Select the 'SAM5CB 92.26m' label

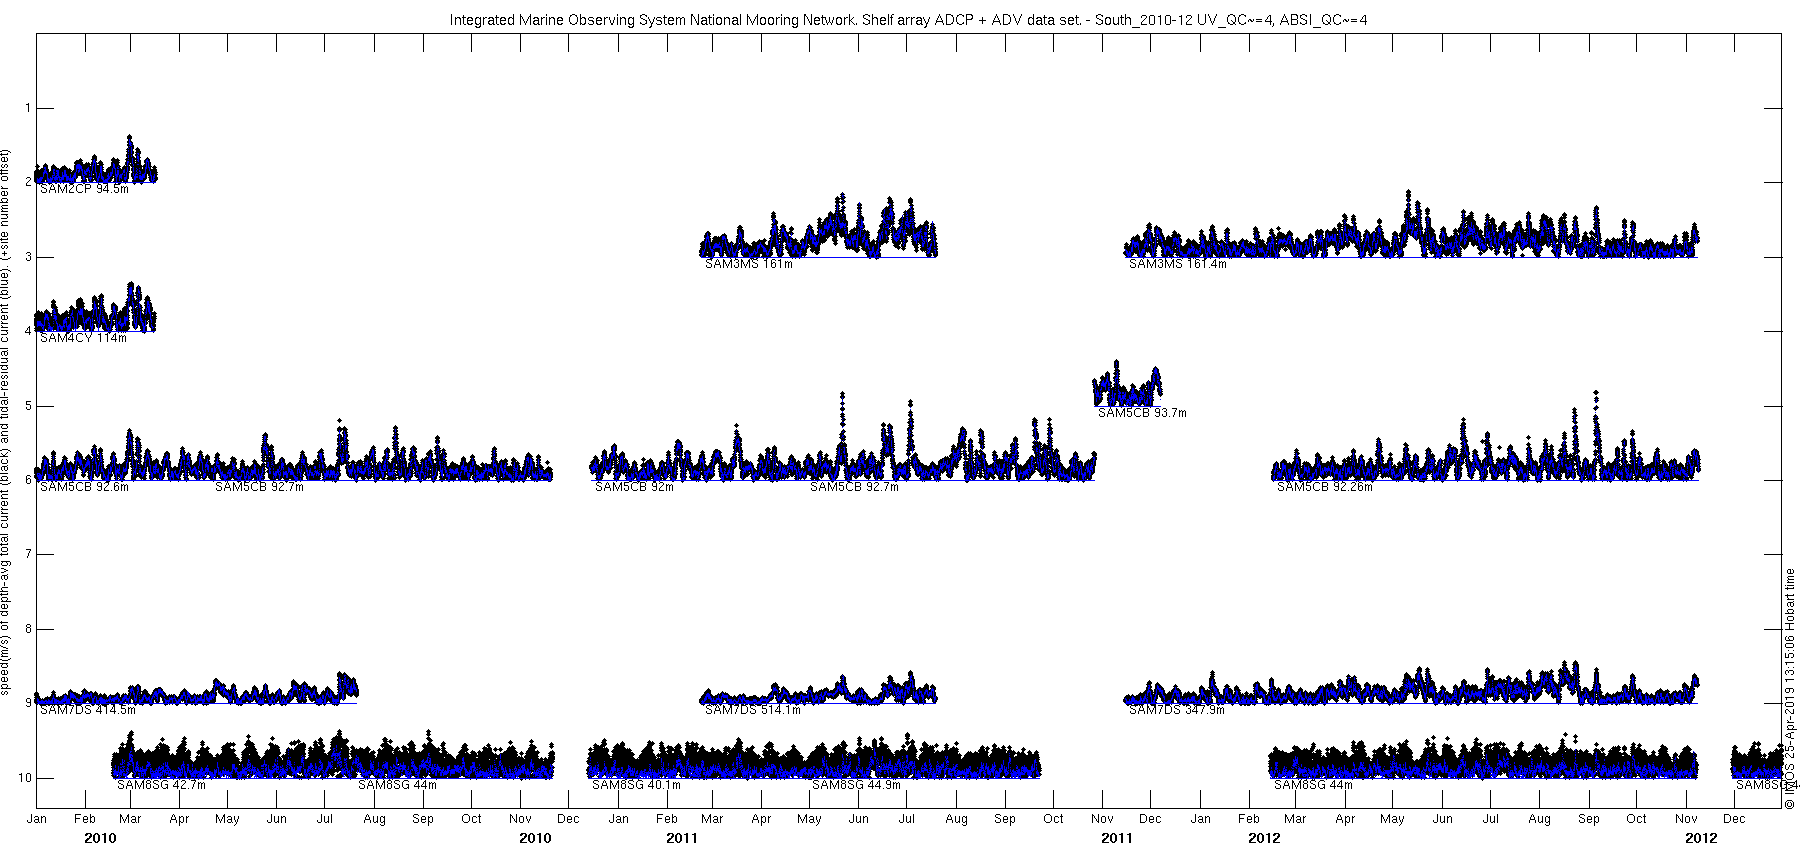click(x=1325, y=487)
